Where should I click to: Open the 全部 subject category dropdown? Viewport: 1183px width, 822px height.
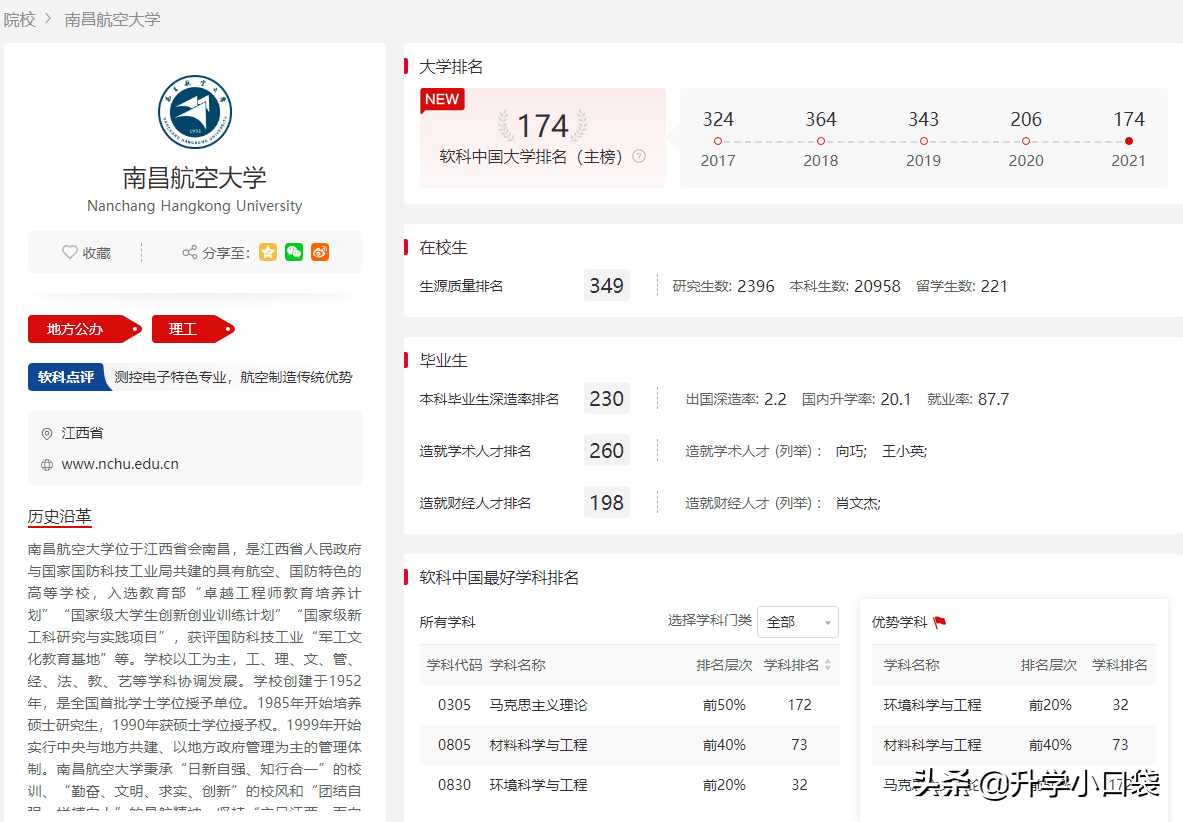[797, 621]
